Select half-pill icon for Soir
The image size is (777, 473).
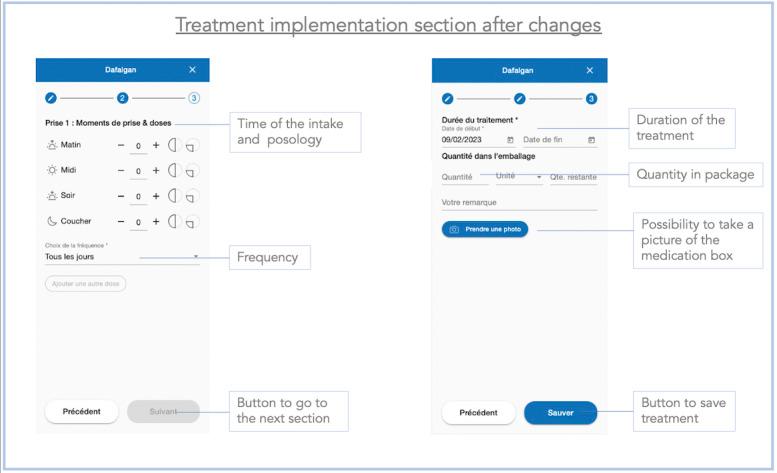pos(172,196)
